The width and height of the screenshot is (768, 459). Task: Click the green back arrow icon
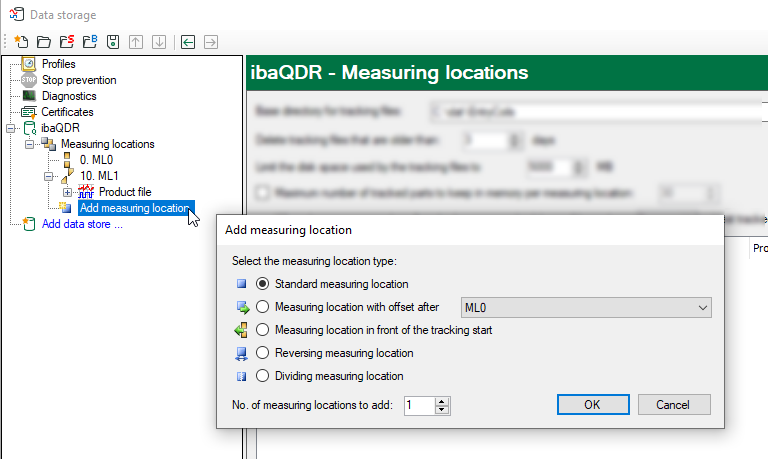(188, 42)
